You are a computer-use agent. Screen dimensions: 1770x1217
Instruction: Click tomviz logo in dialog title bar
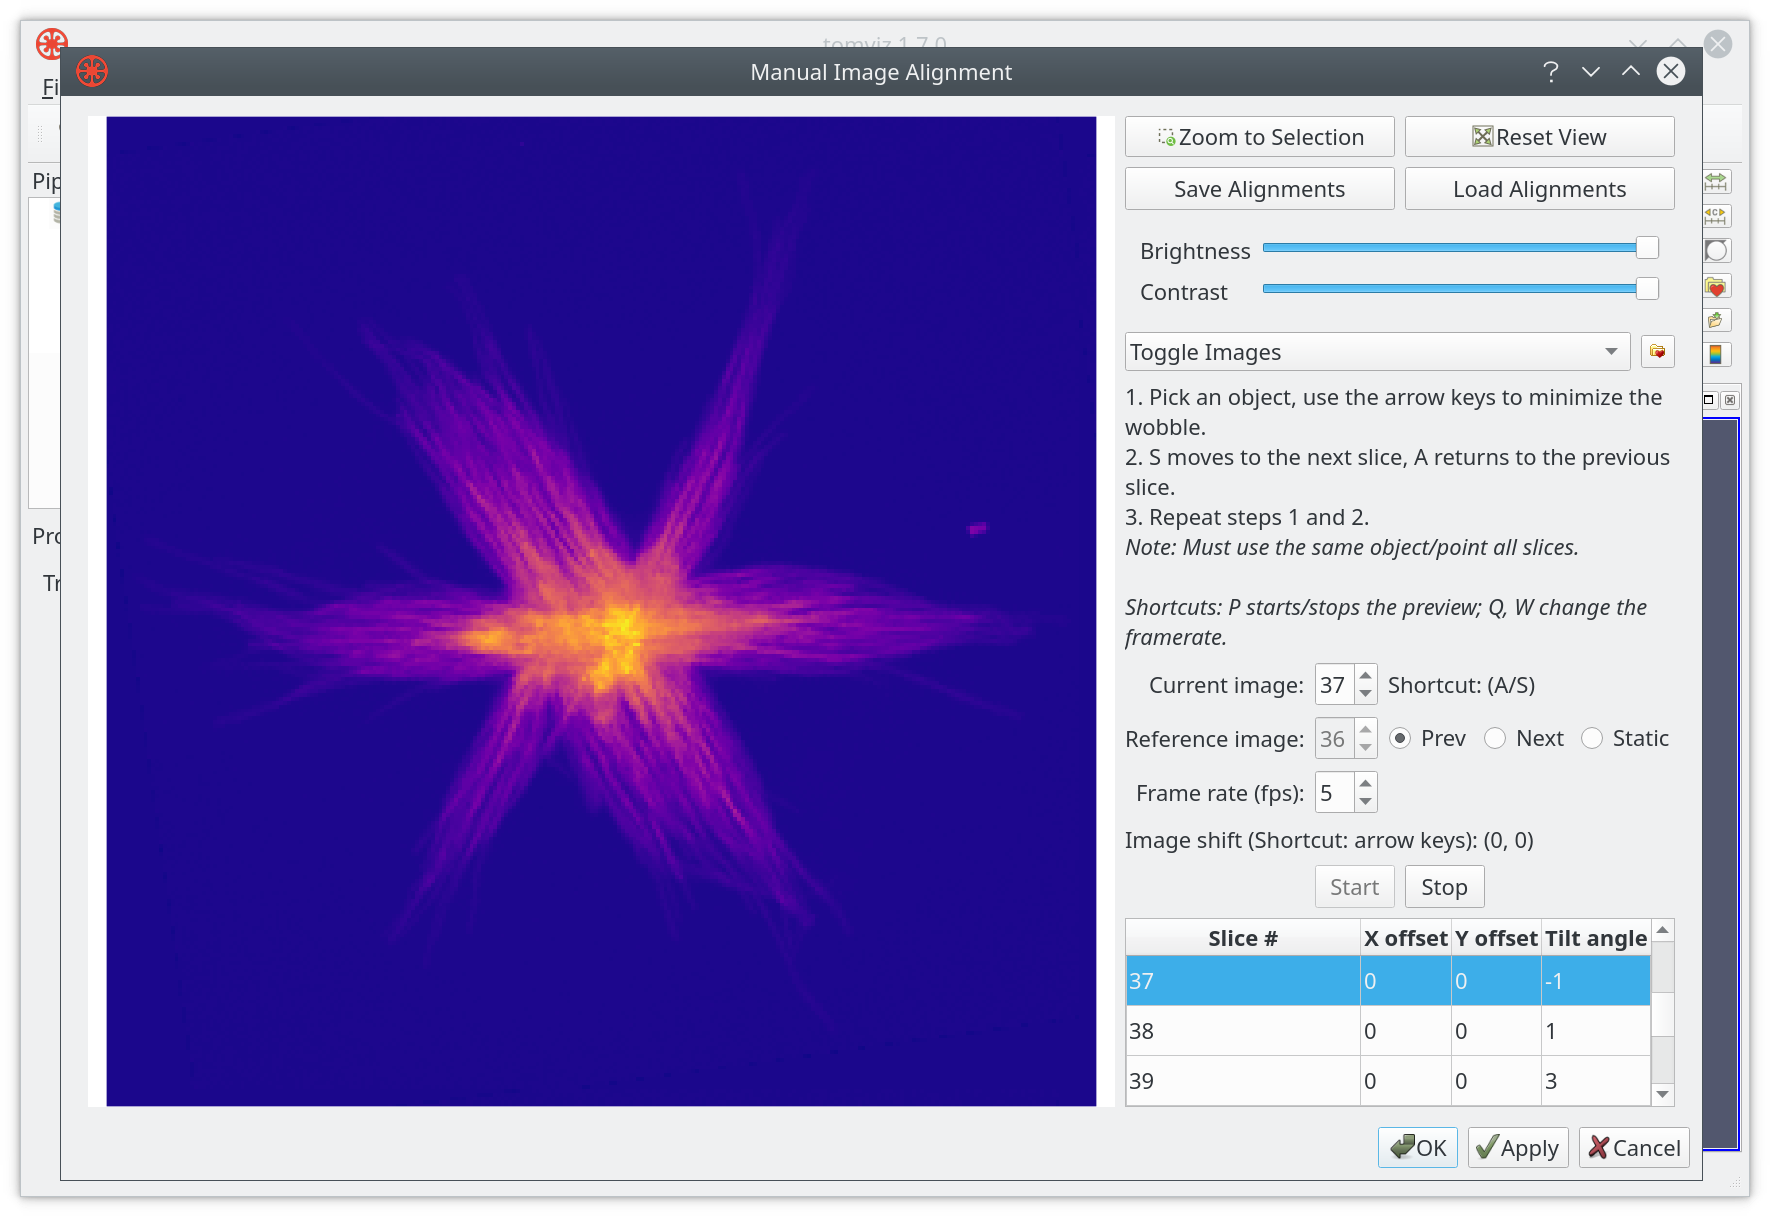(x=92, y=71)
